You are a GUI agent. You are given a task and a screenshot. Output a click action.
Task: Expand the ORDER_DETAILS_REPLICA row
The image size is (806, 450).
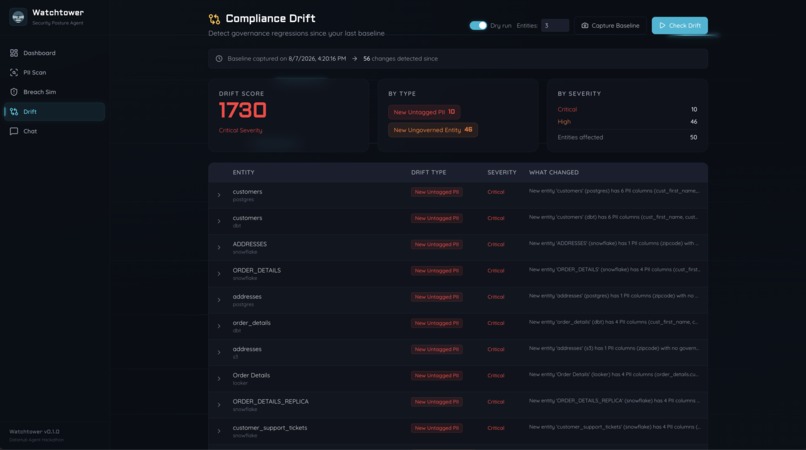tap(219, 405)
